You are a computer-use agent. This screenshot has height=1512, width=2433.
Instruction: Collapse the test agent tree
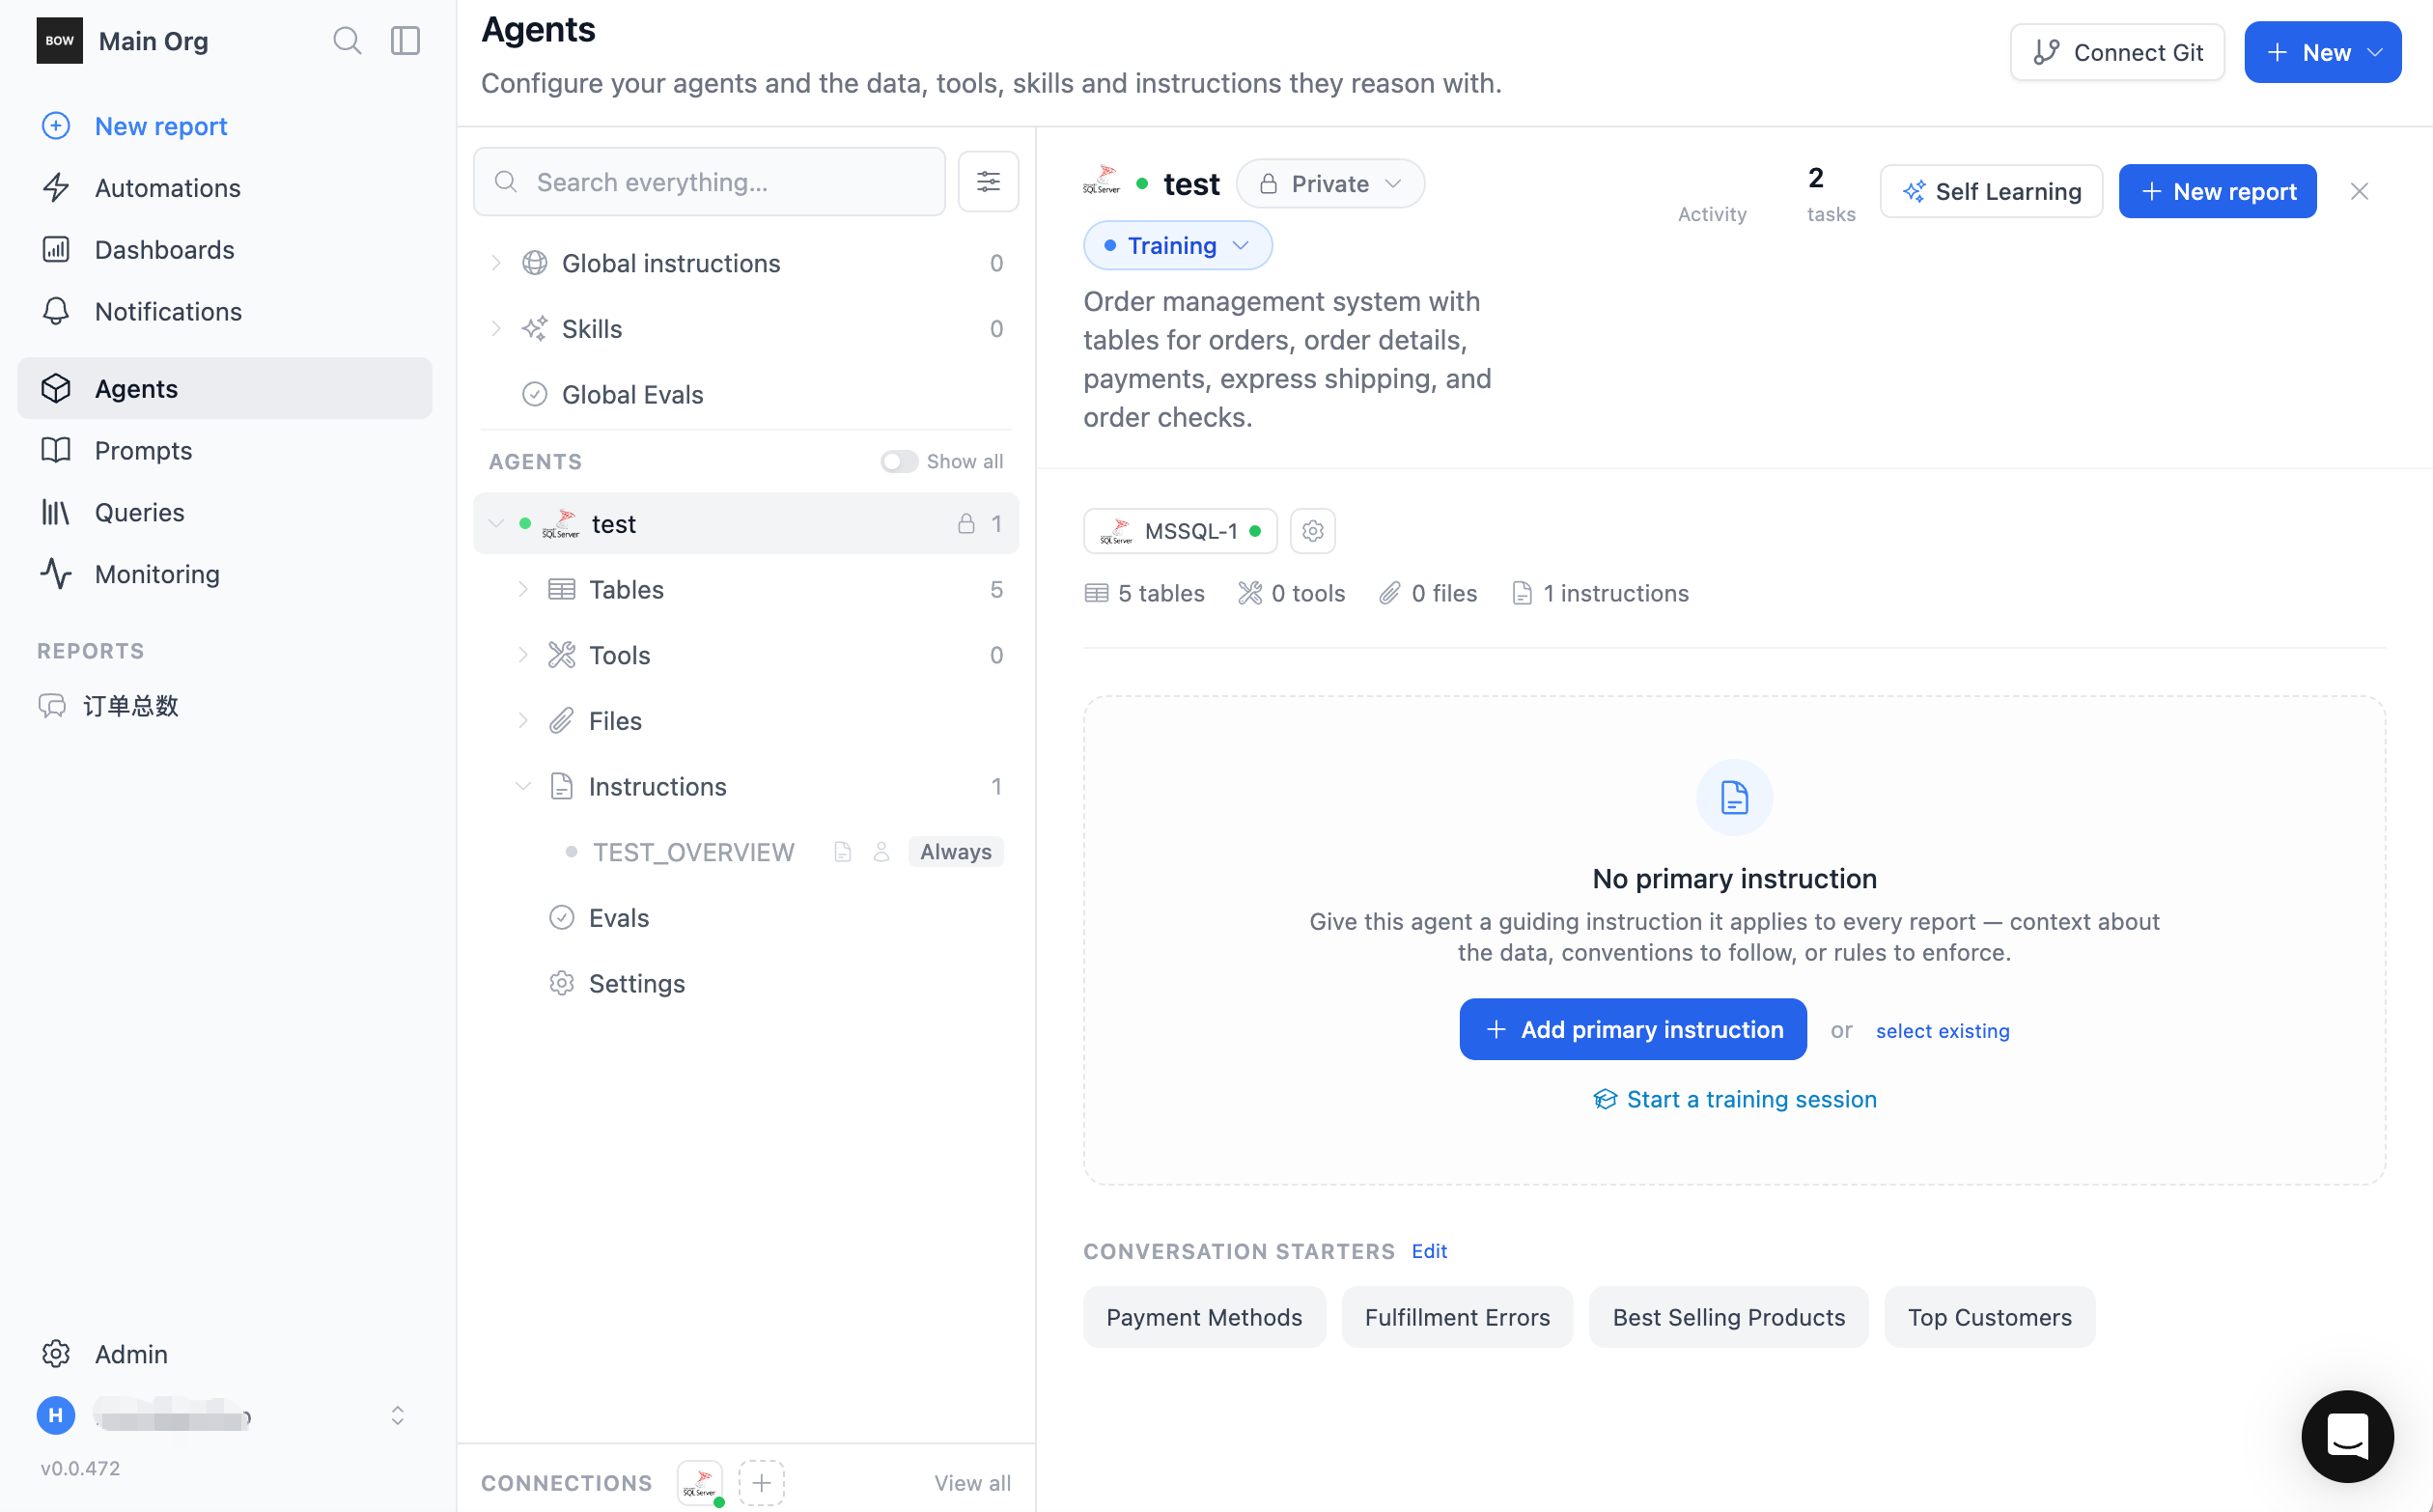[496, 524]
